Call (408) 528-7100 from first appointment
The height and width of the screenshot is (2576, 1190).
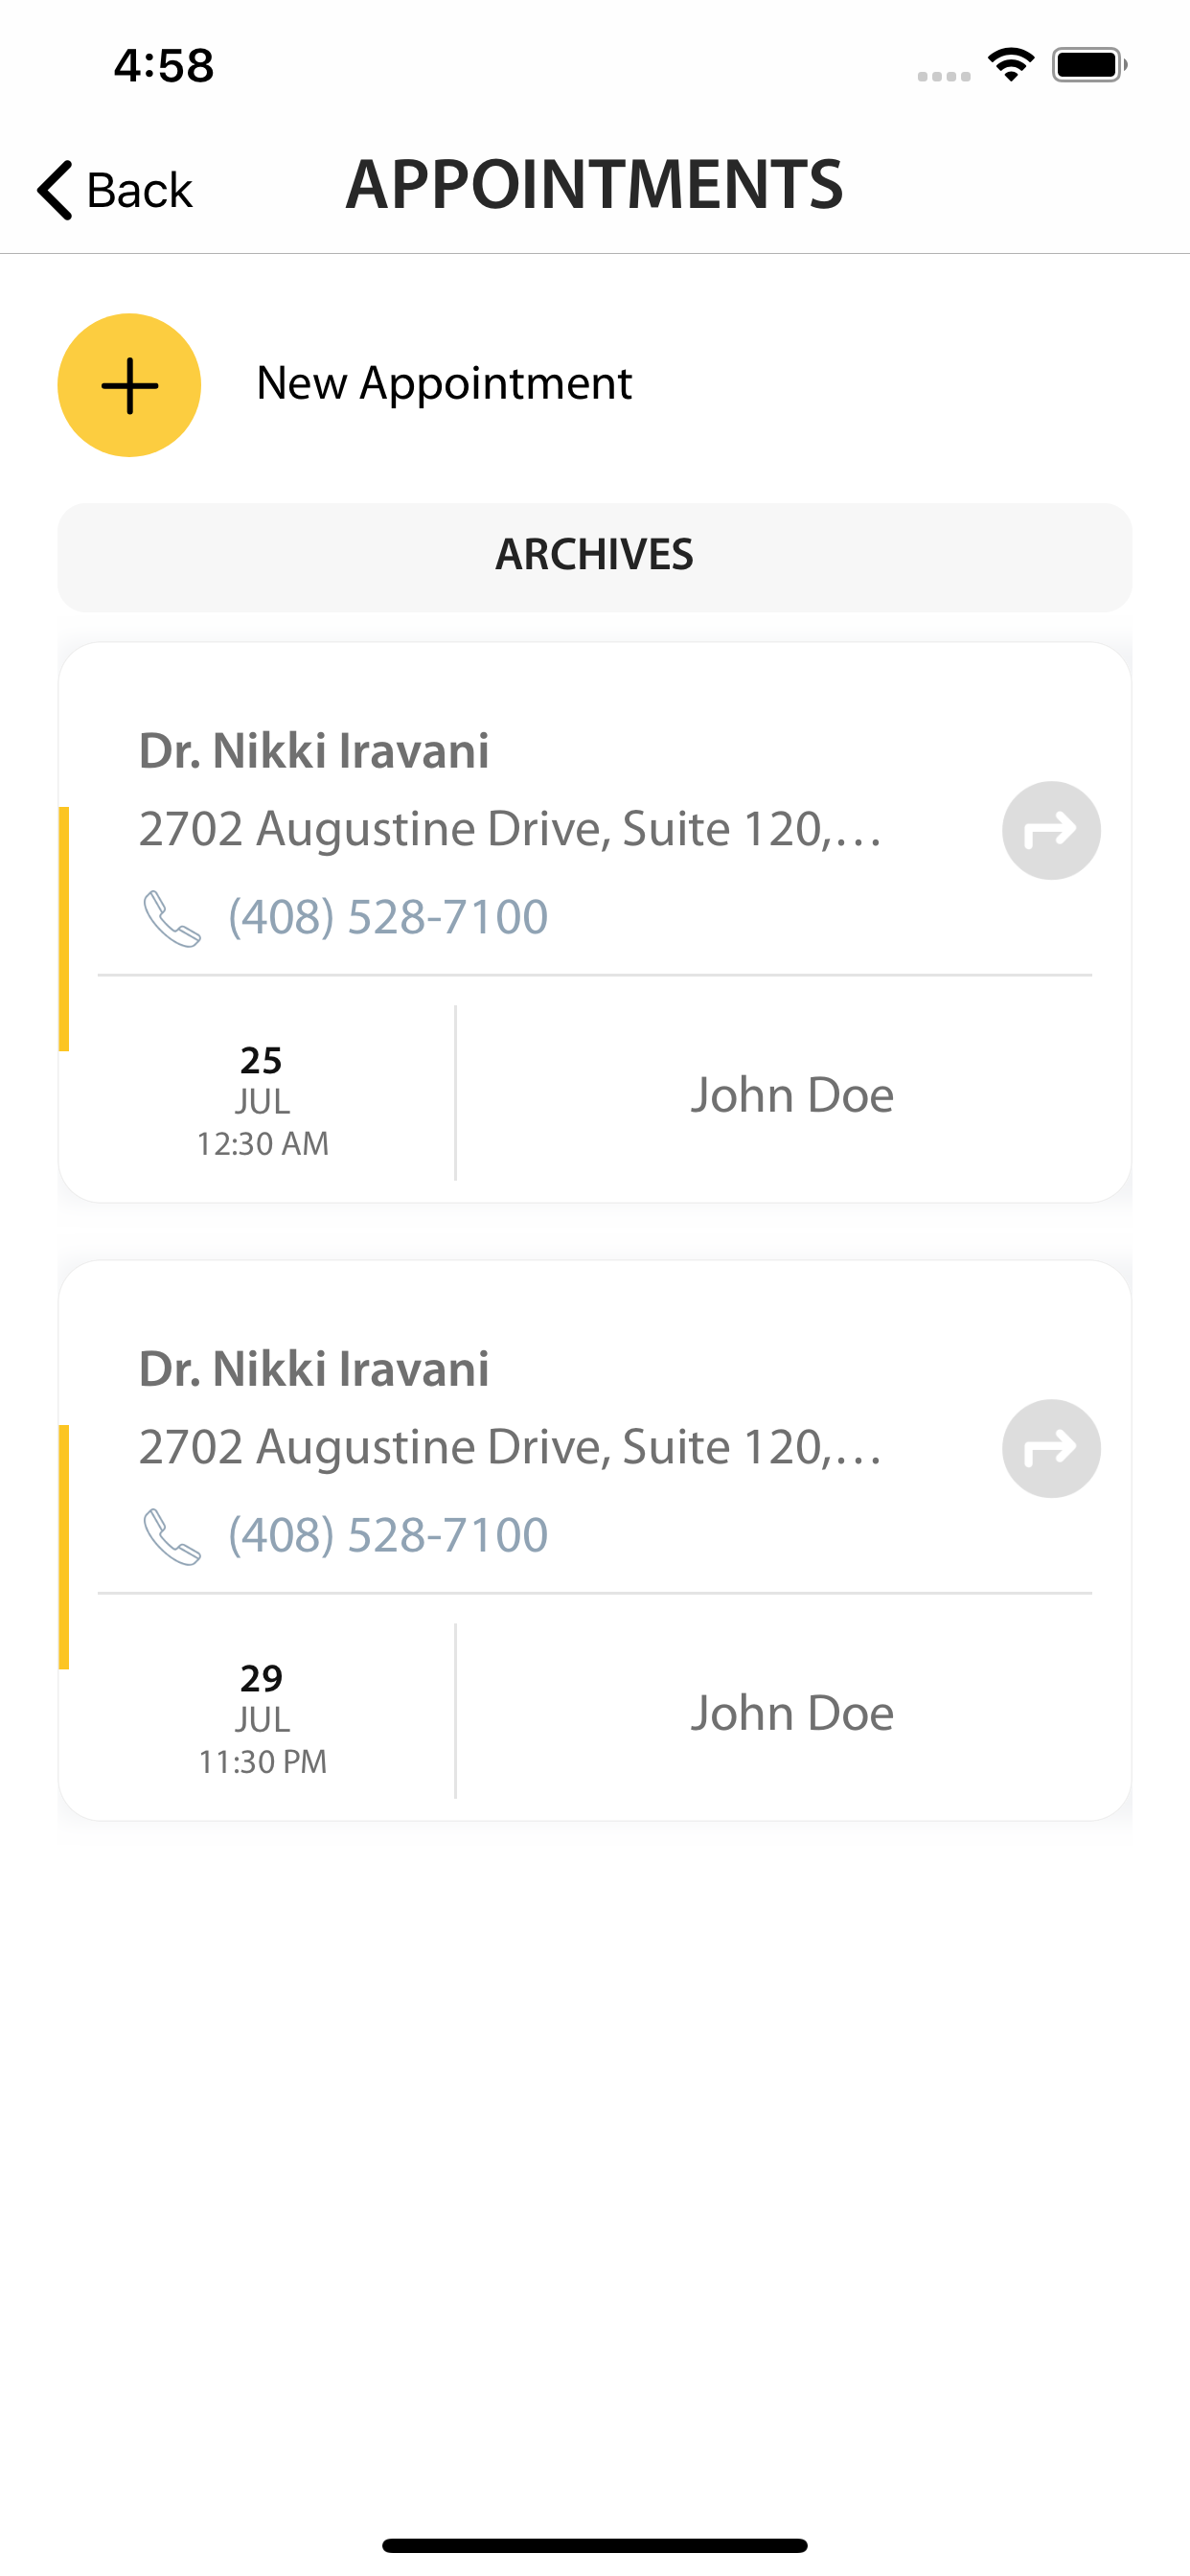(388, 917)
